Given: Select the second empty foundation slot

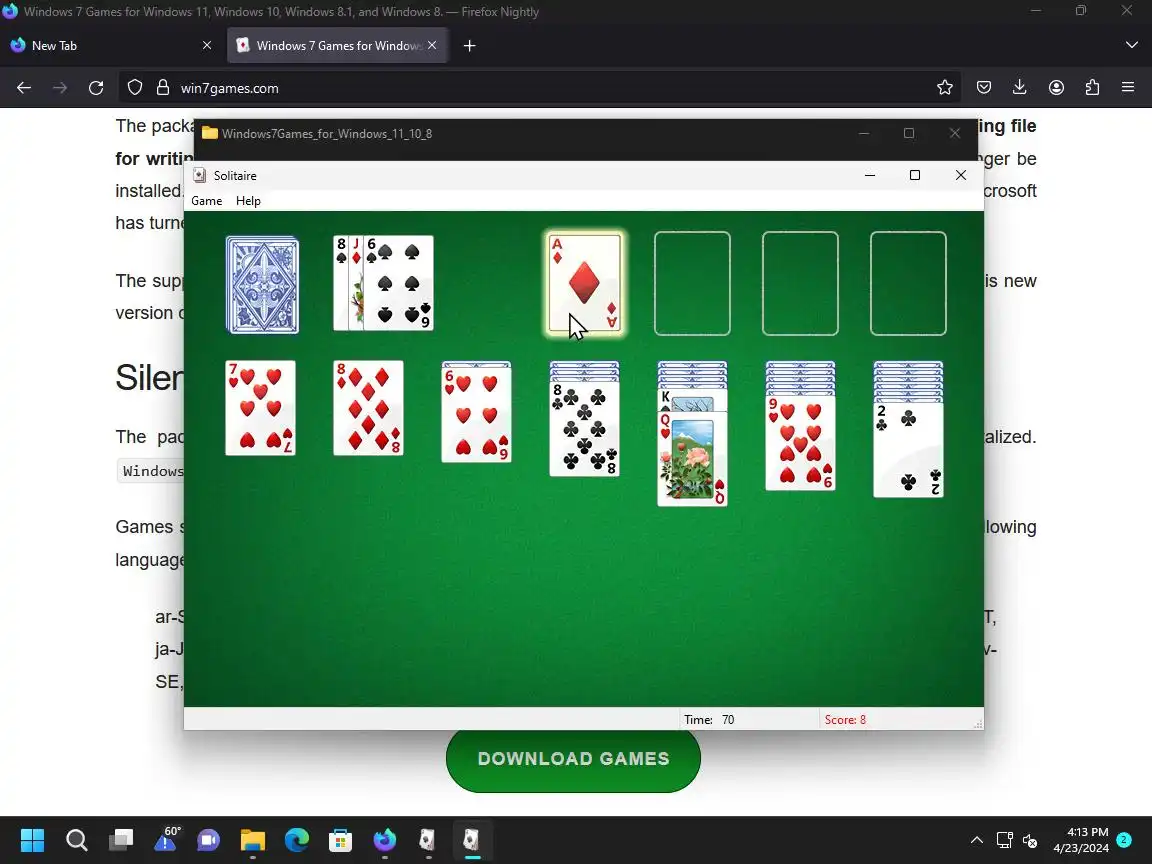Looking at the screenshot, I should 692,284.
